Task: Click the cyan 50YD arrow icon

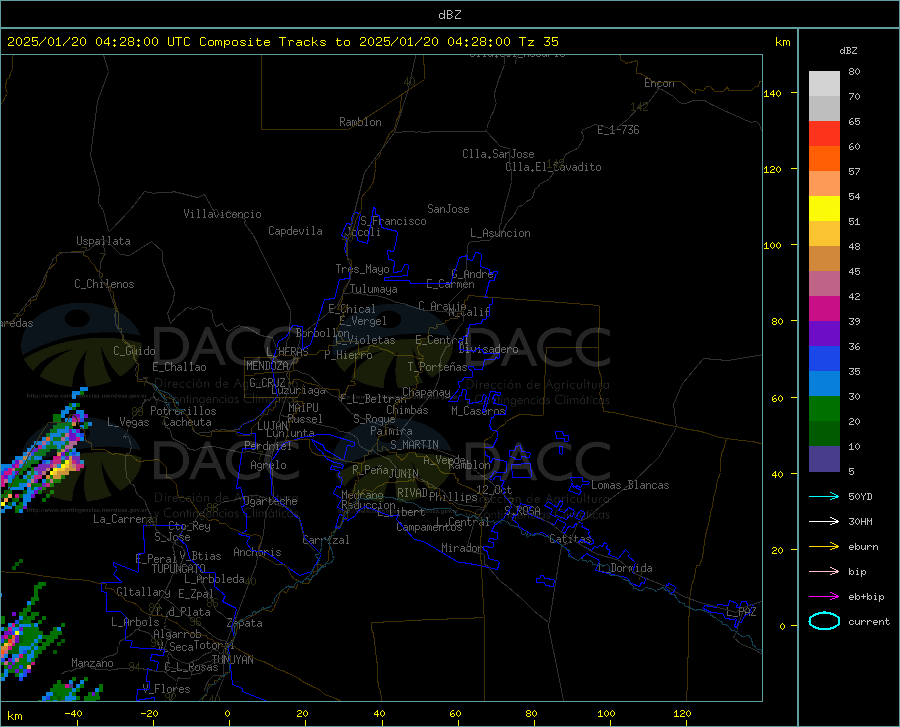Action: (824, 496)
